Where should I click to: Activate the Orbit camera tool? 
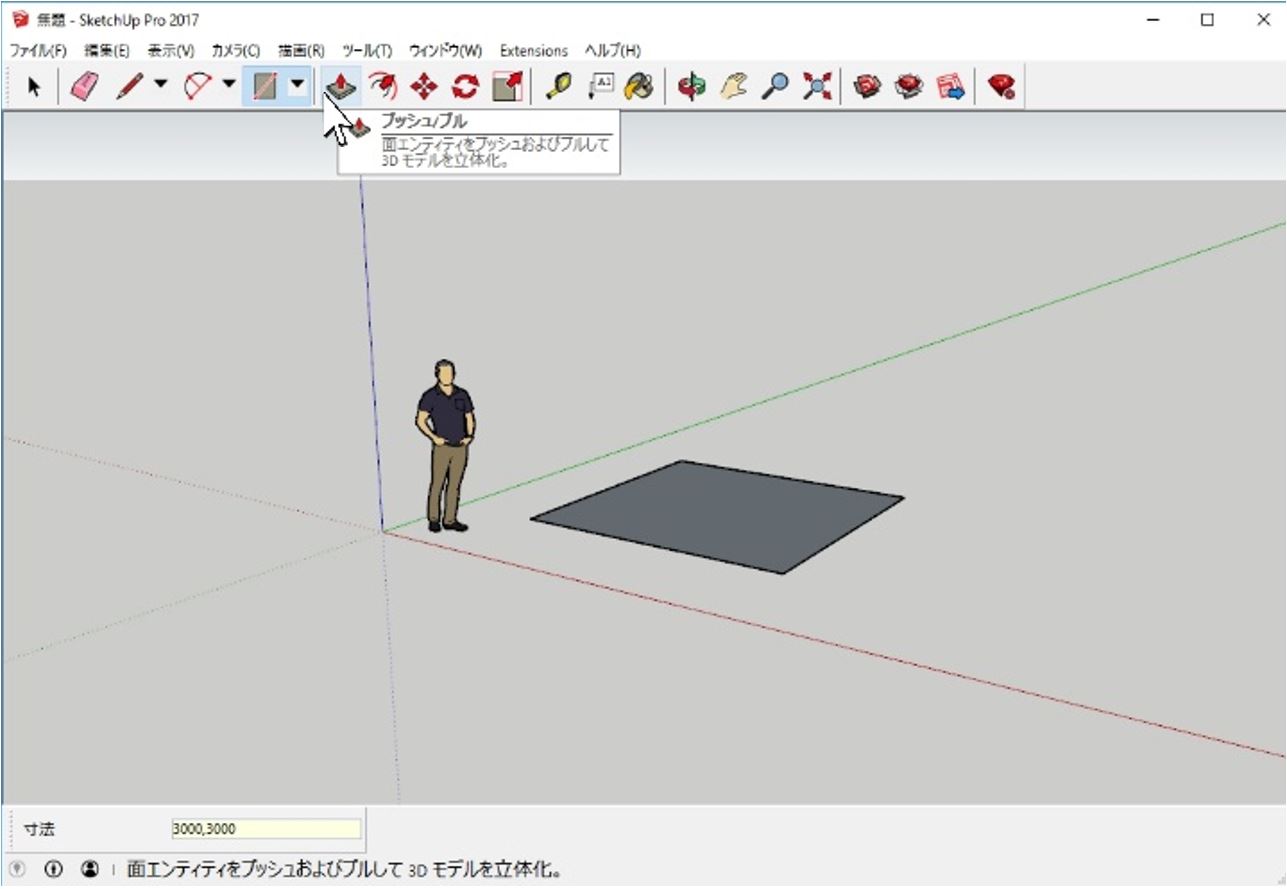pos(691,87)
